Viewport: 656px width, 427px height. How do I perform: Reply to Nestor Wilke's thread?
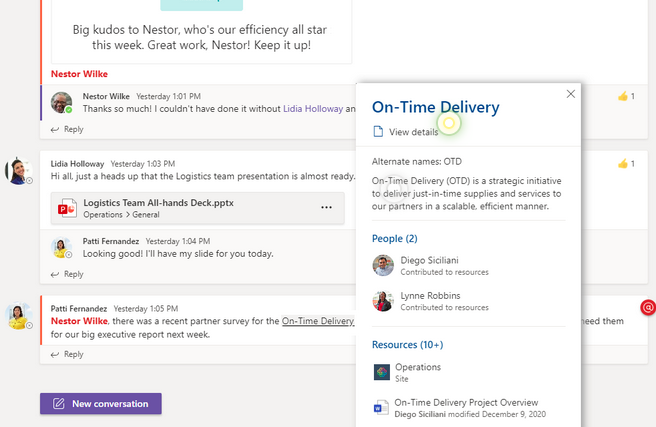(x=67, y=129)
